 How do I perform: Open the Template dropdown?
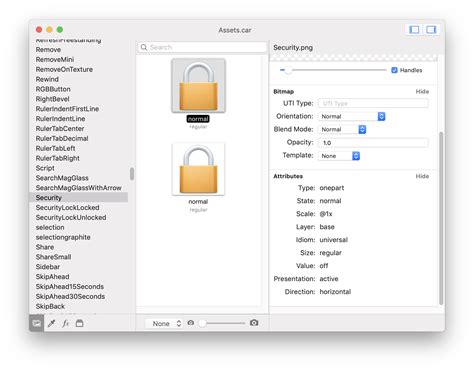click(339, 156)
